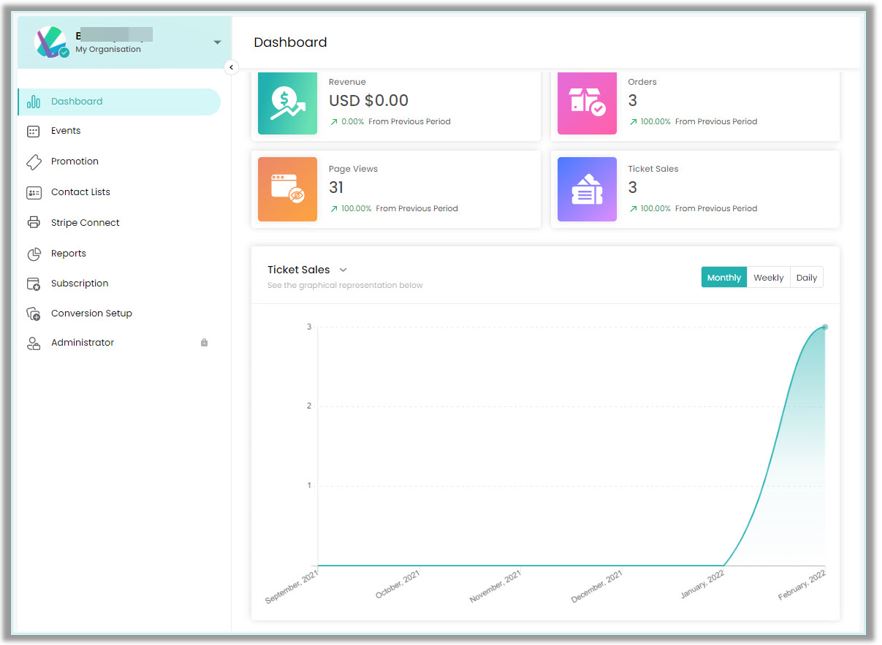Enable the Monthly chart view
Image resolution: width=882 pixels, height=645 pixels.
723,277
